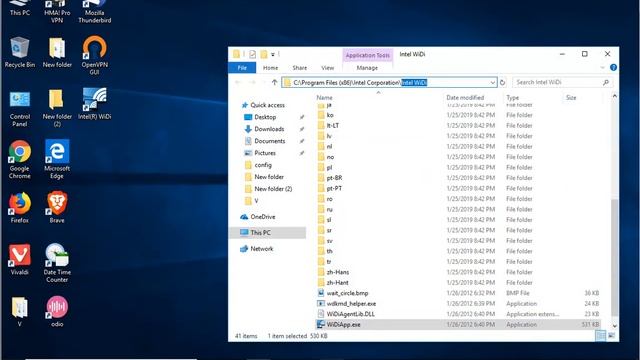This screenshot has height=360, width=640.
Task: Click Explorer Help question mark icon
Action: pos(613,67)
